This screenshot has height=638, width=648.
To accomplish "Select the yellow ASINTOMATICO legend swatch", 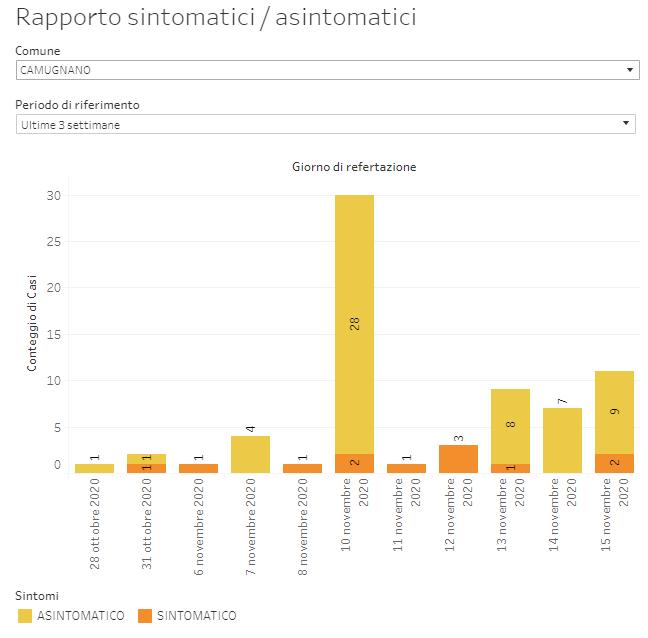I will (26, 616).
